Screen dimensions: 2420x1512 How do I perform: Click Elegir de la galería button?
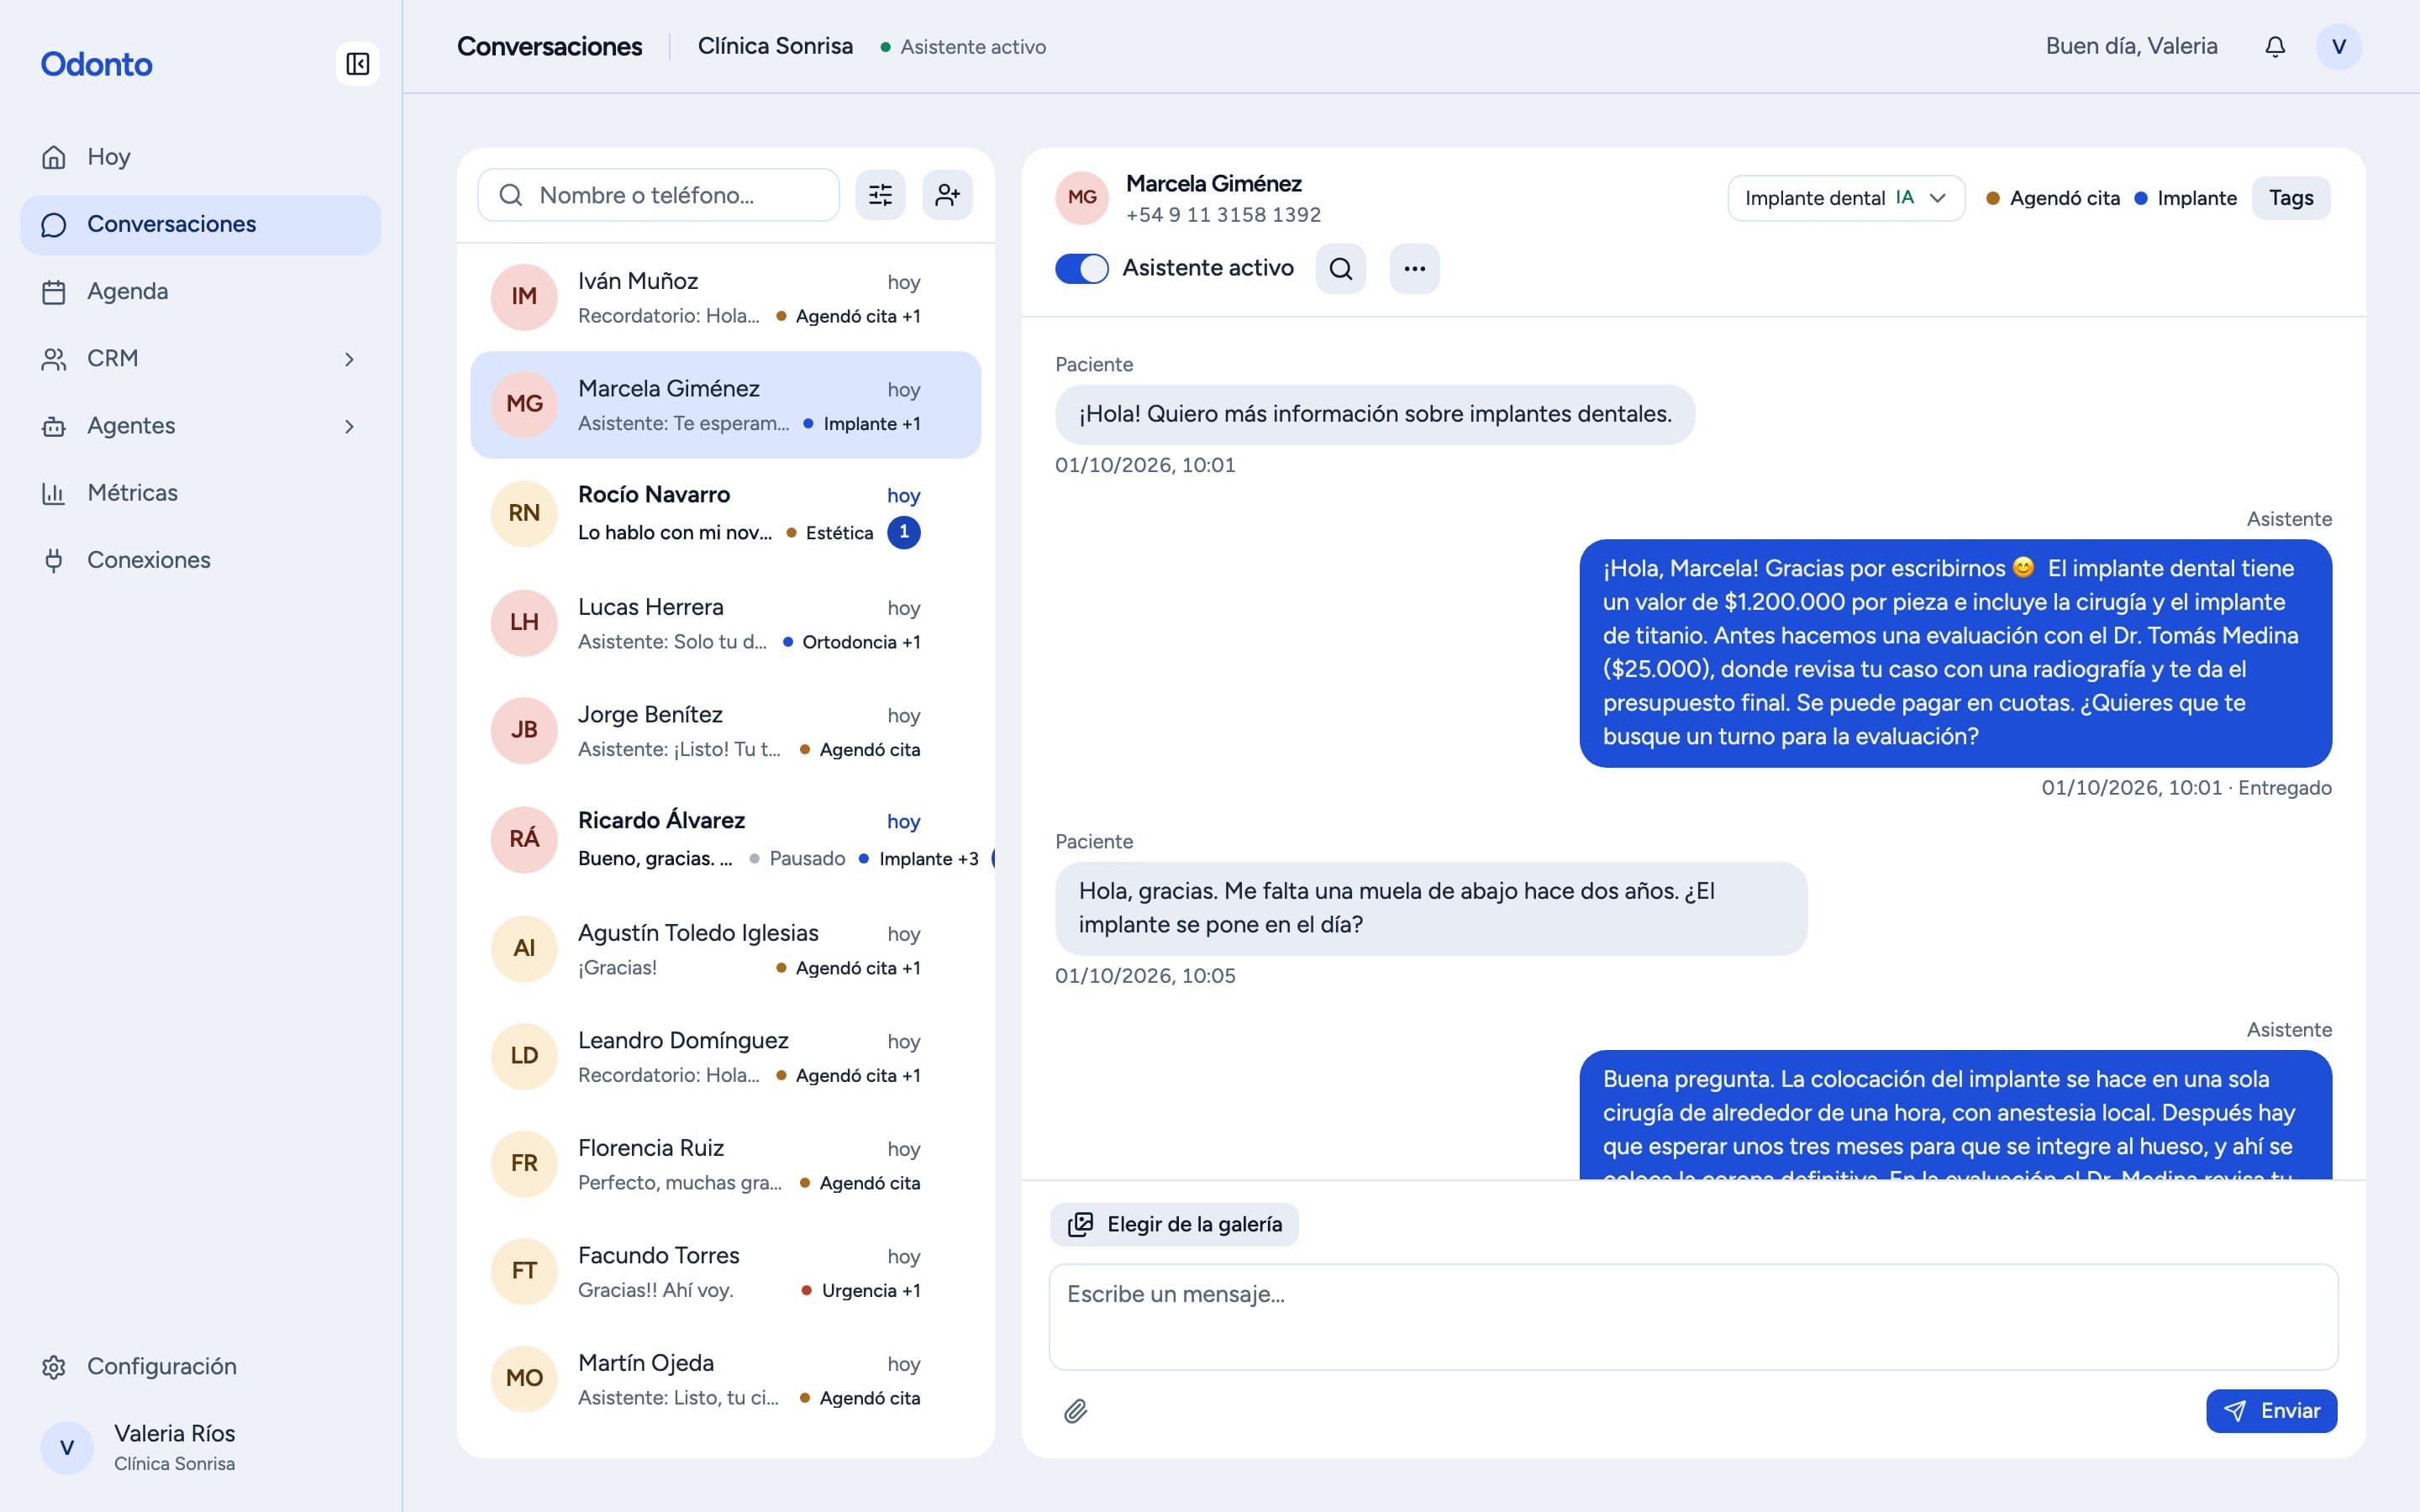(1174, 1224)
